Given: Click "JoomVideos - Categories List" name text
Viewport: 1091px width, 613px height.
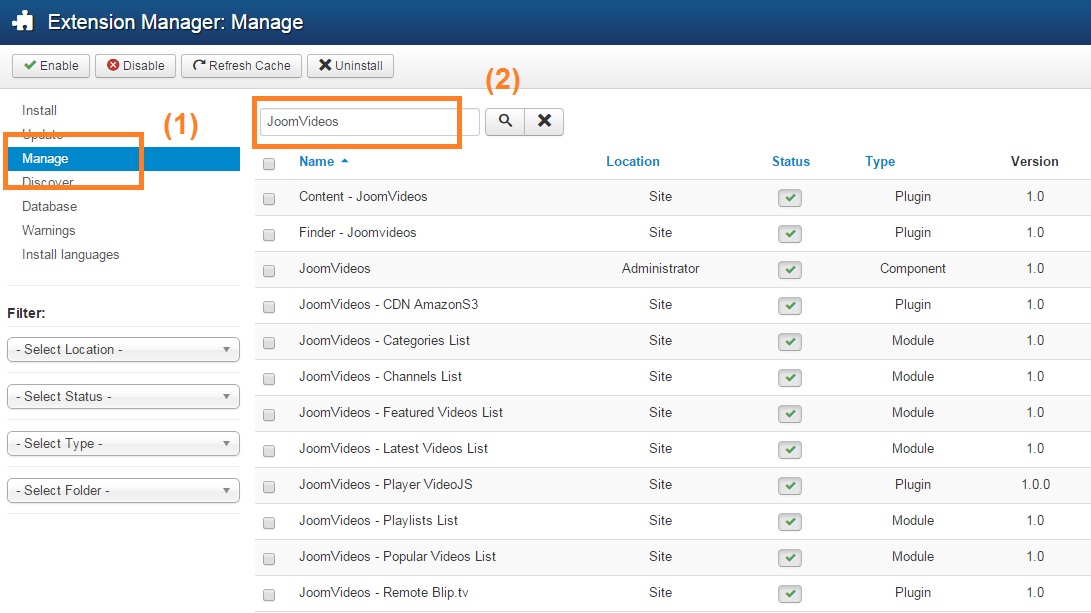Looking at the screenshot, I should coord(384,340).
